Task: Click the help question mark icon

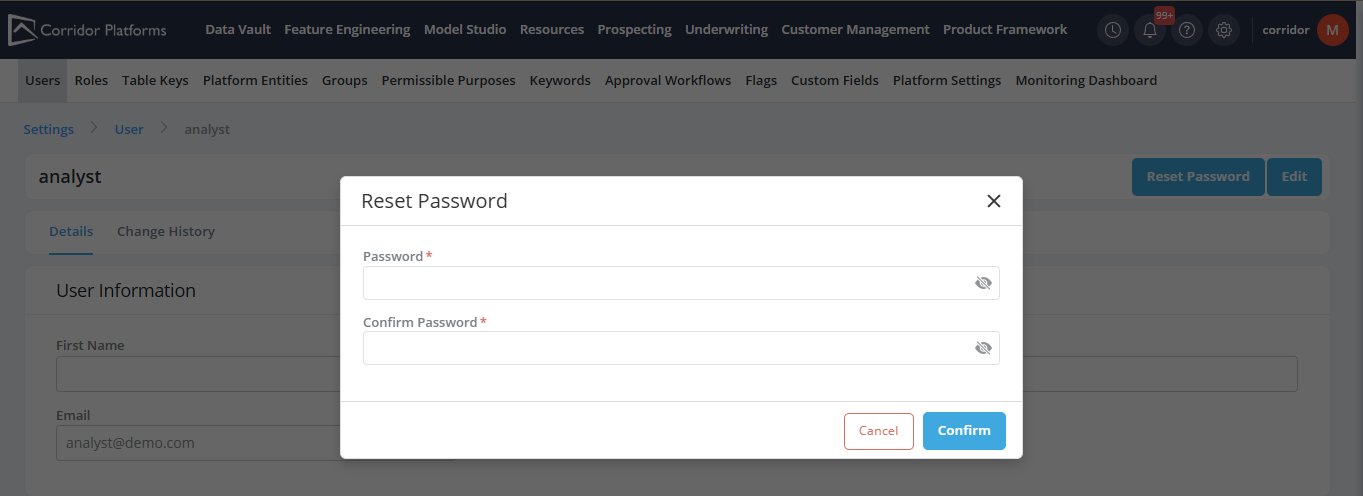Action: click(x=1186, y=30)
